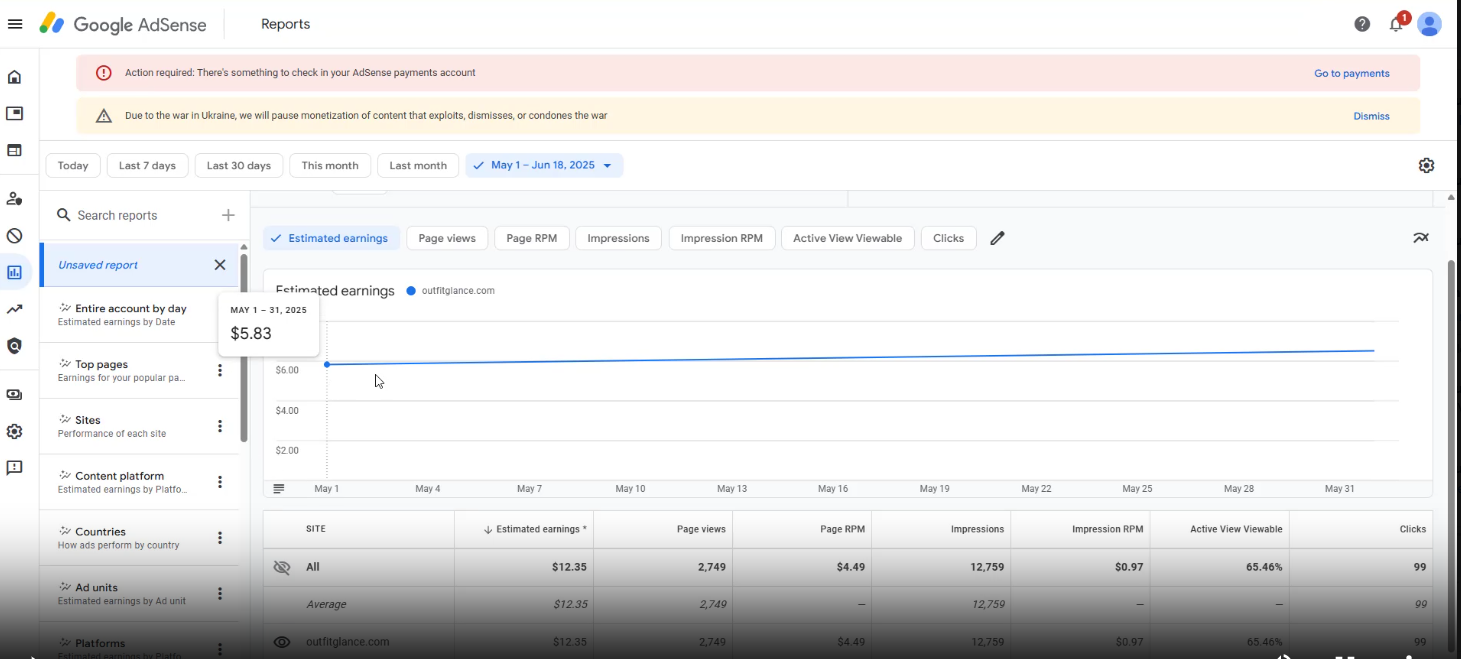
Task: Open Content platform more options menu
Action: point(220,482)
